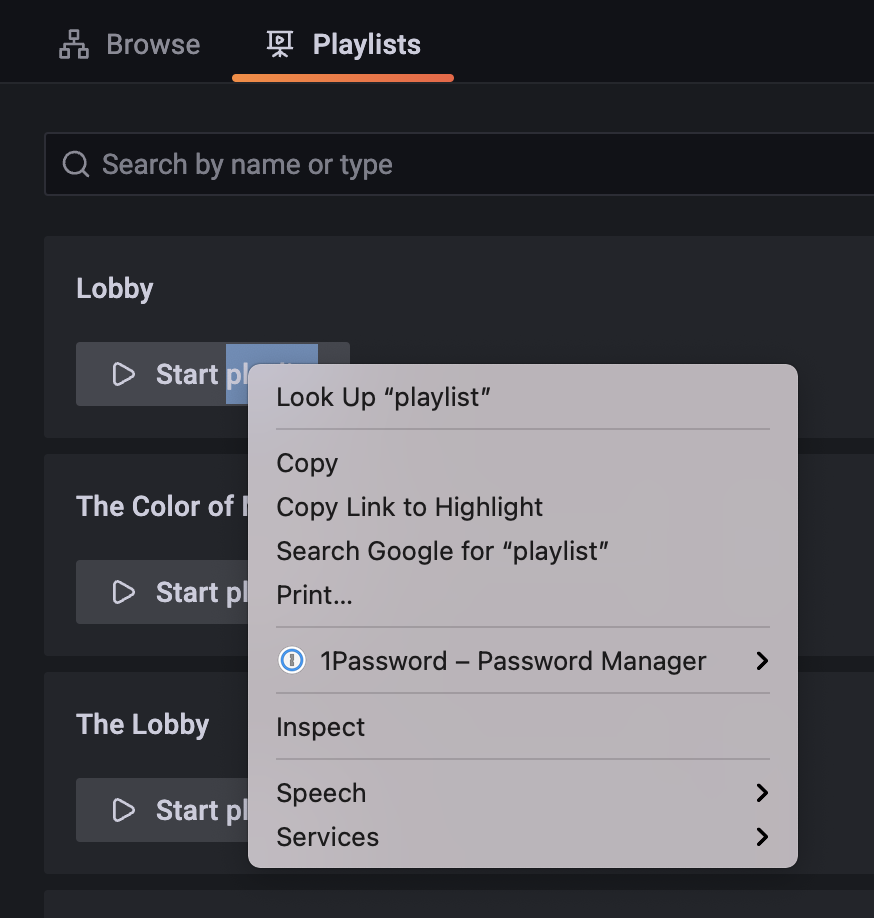
Task: Choose Copy Link to Highlight
Action: click(409, 507)
